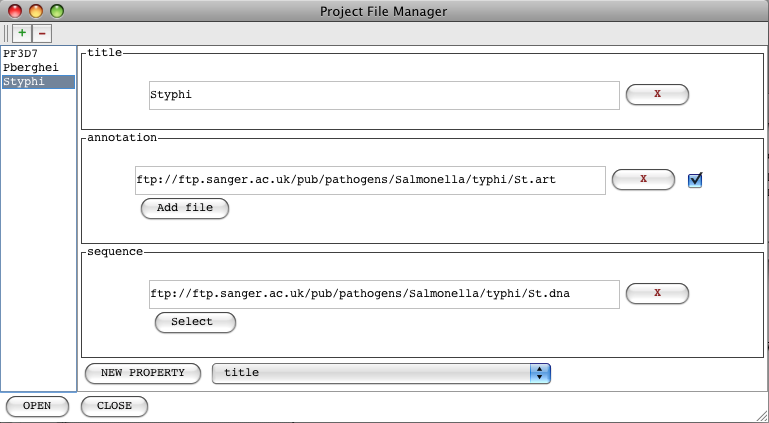Select the Styphi project entry

[38, 81]
